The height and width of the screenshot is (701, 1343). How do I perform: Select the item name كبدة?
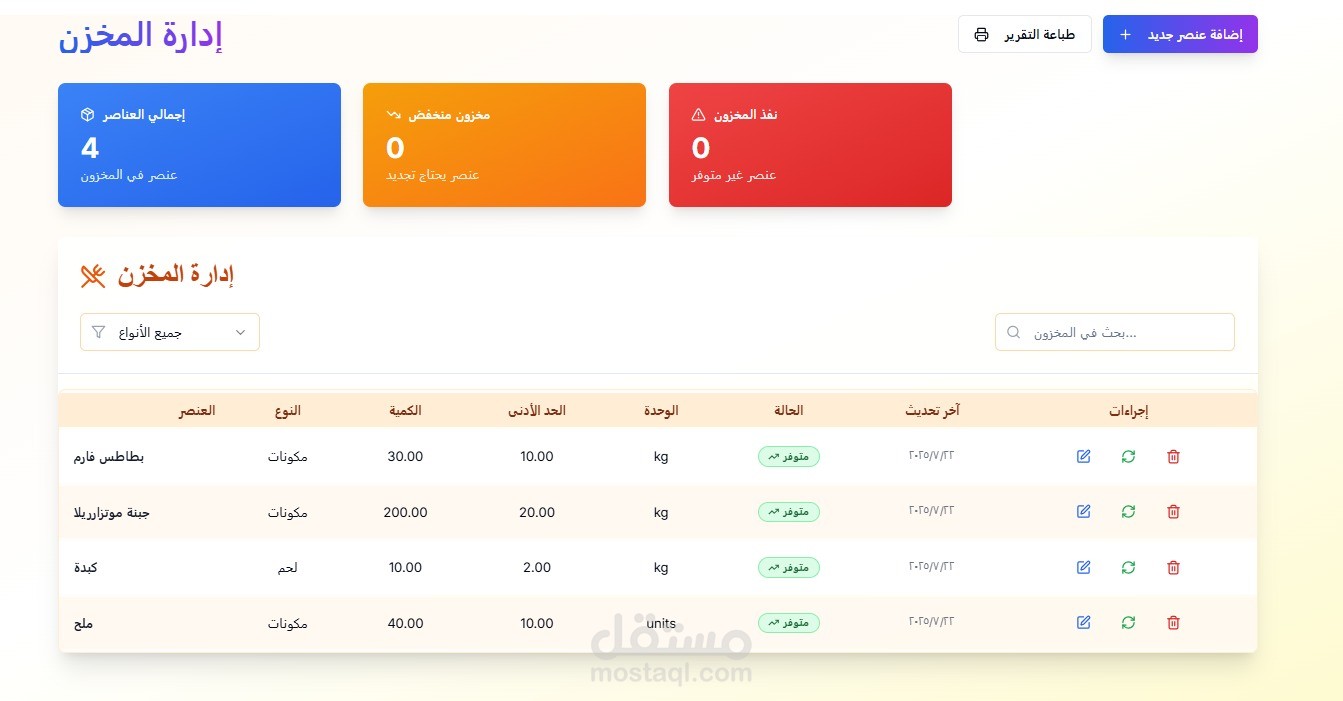[x=86, y=568]
